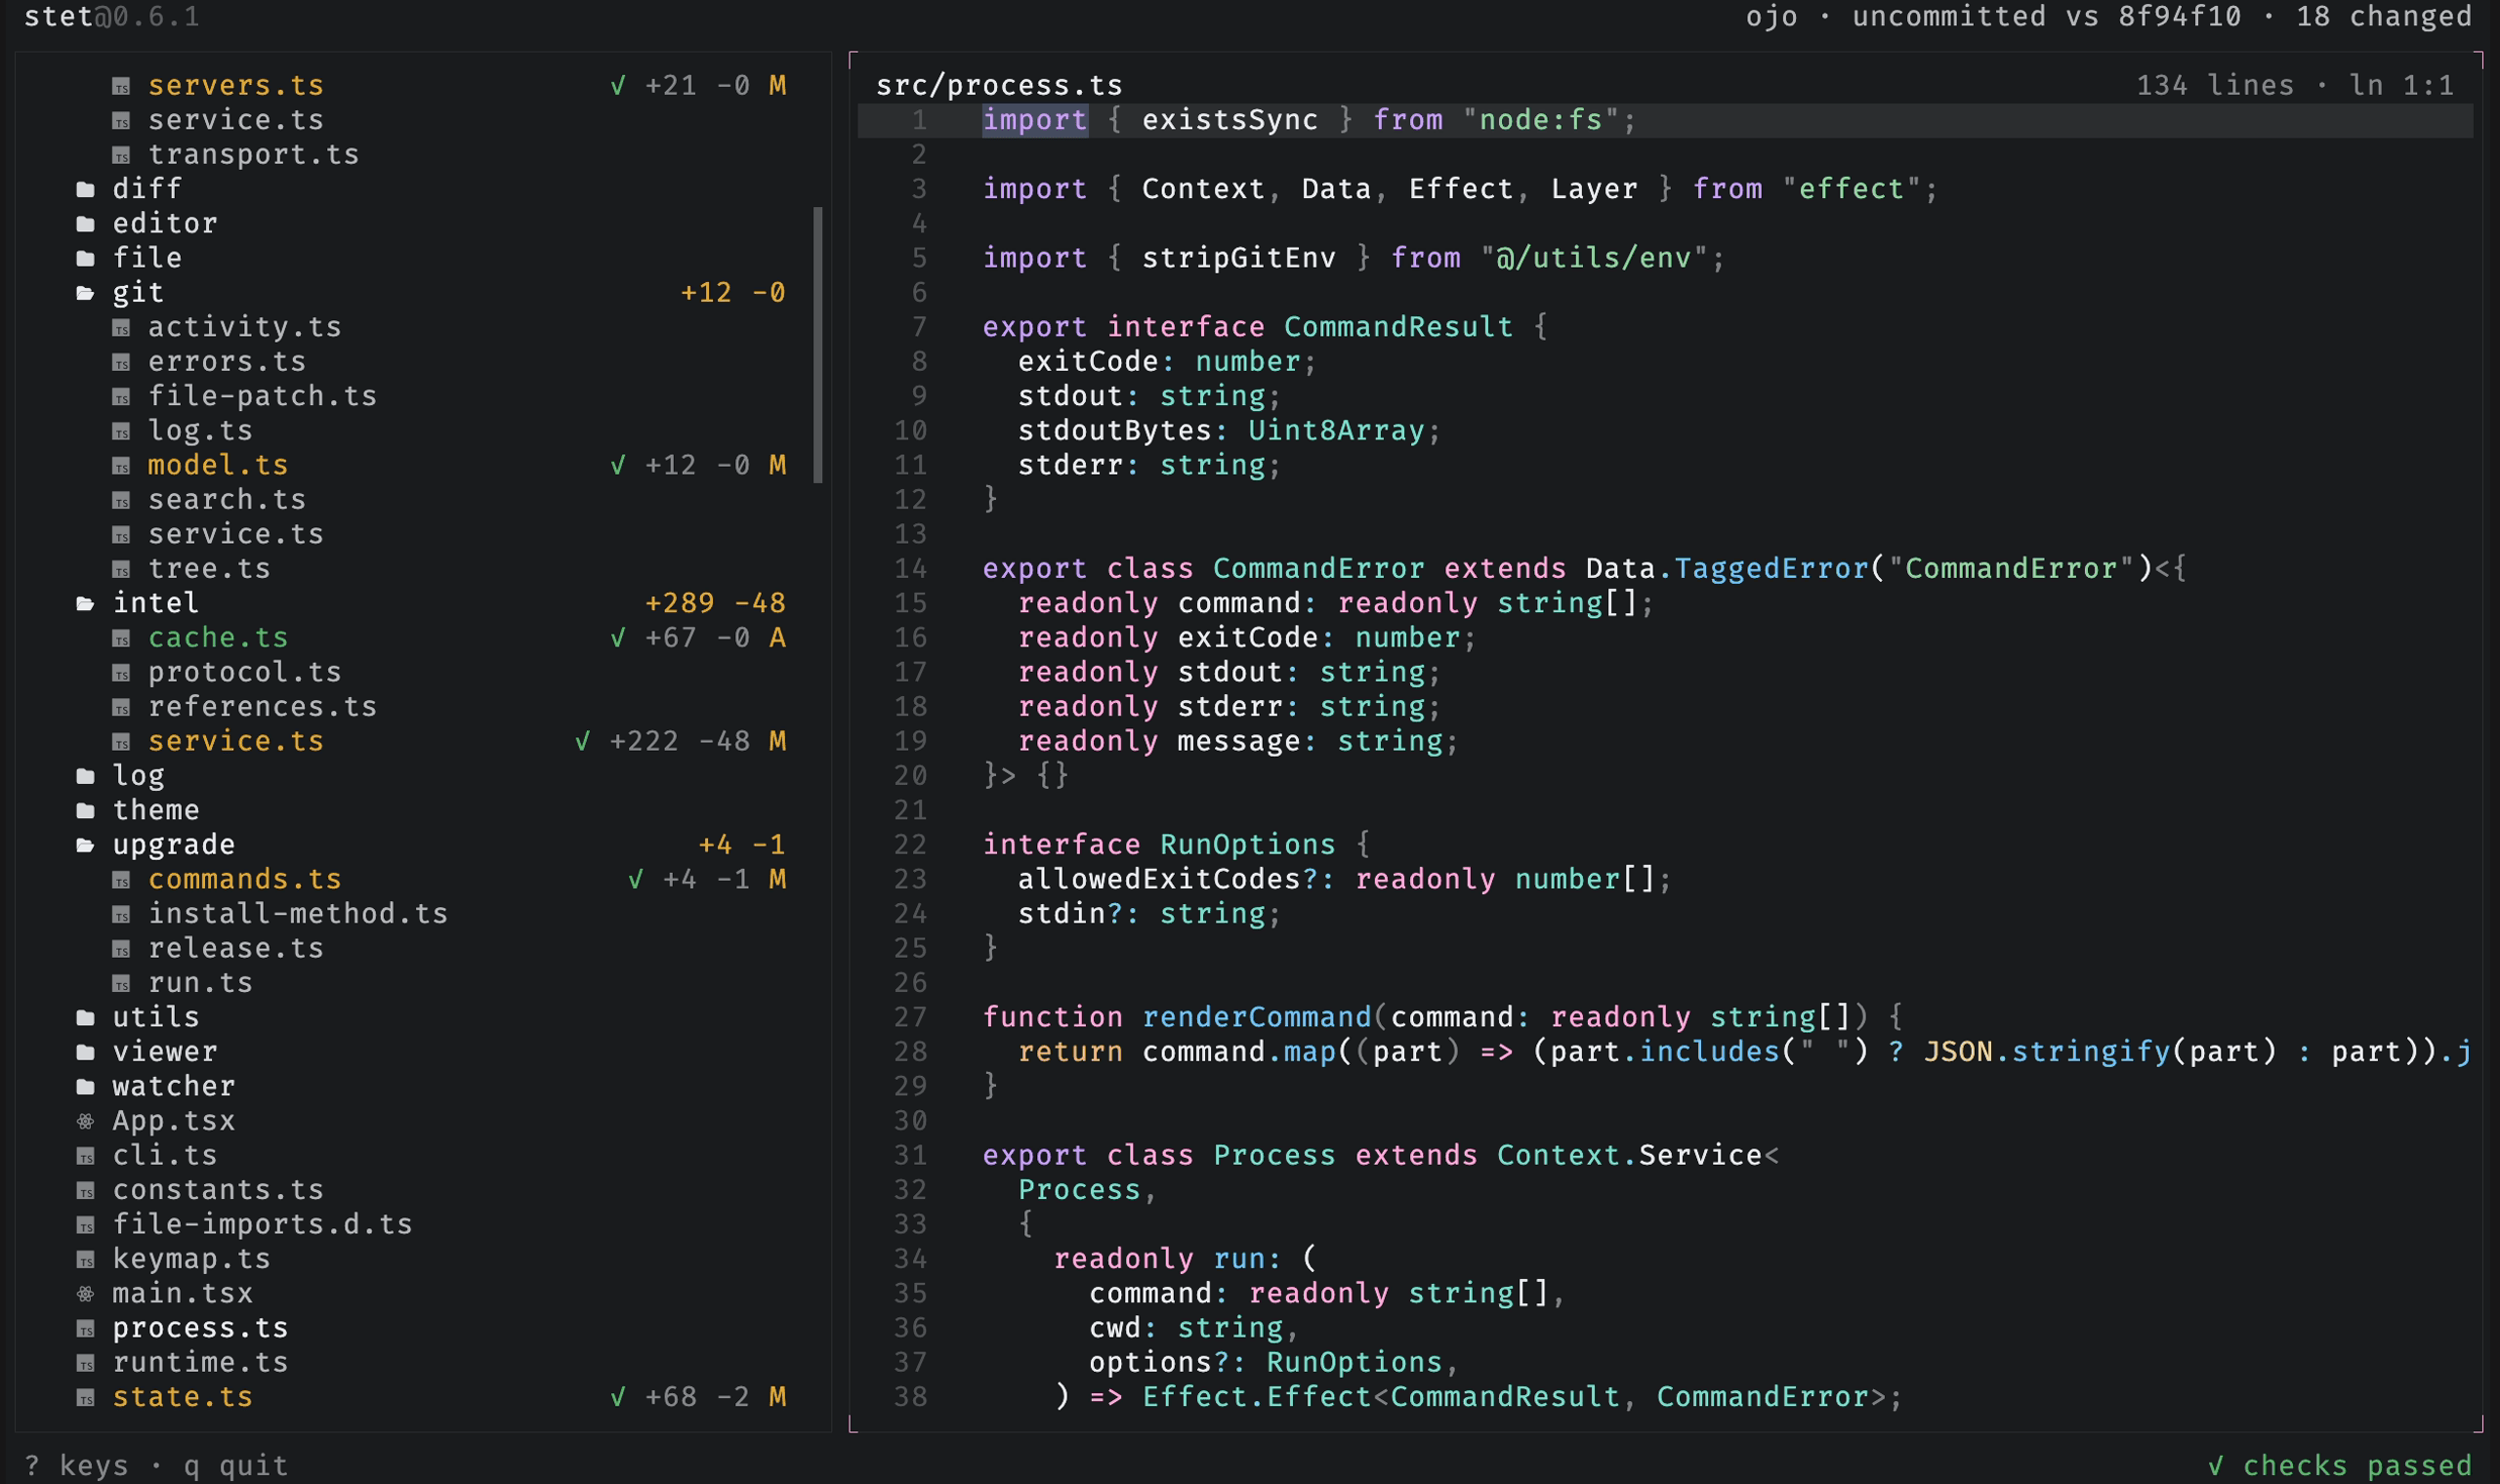
Task: Expand the watcher folder
Action: [x=86, y=1087]
